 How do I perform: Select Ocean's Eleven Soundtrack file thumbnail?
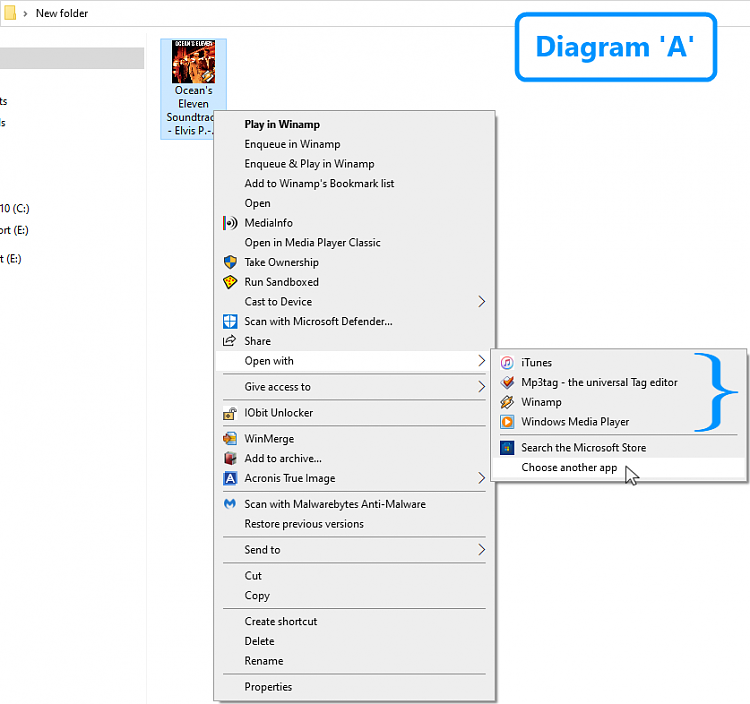(x=193, y=62)
